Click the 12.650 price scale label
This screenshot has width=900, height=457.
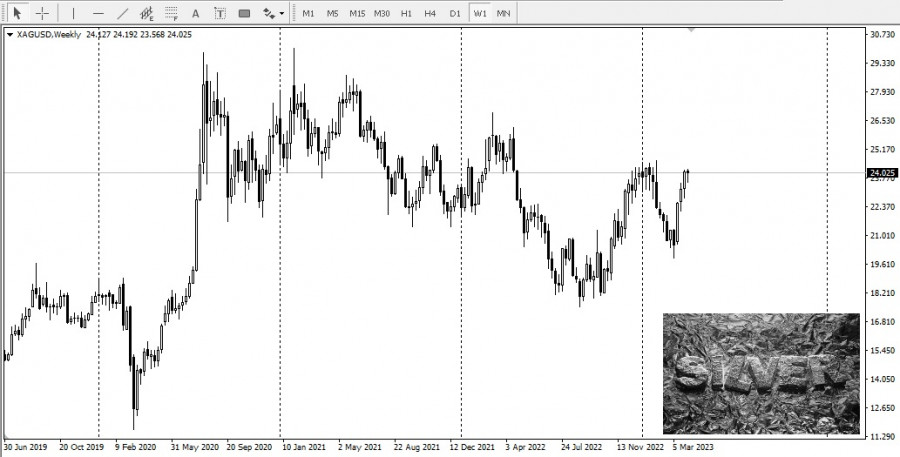pyautogui.click(x=883, y=408)
